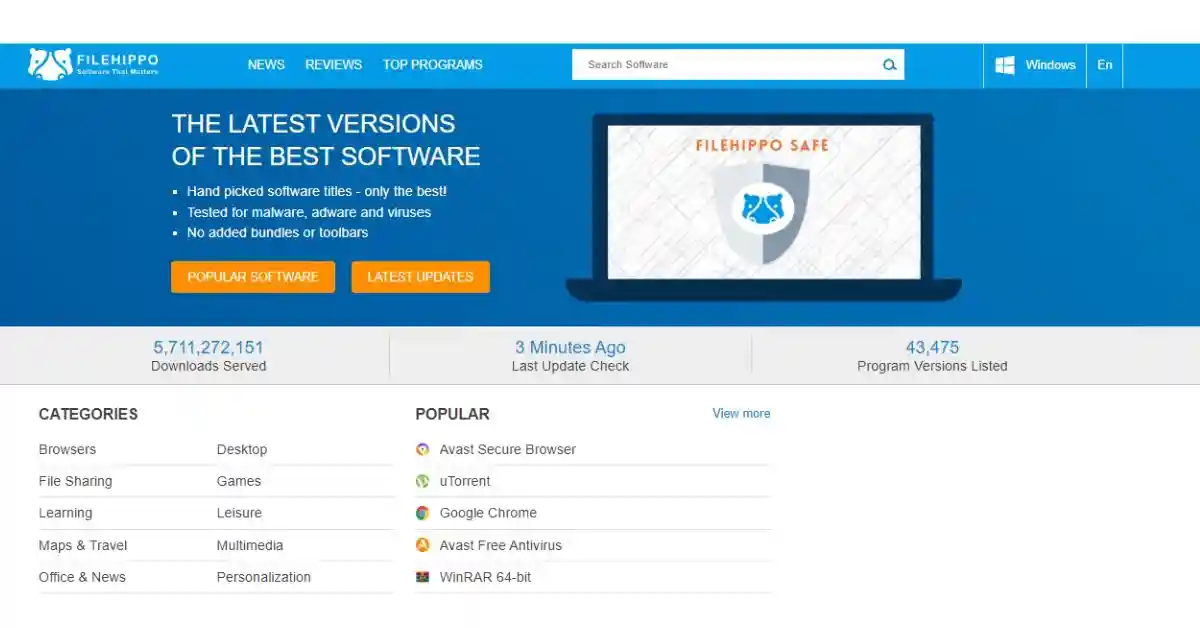1200x628 pixels.
Task: Open the Desktop category
Action: [242, 450]
